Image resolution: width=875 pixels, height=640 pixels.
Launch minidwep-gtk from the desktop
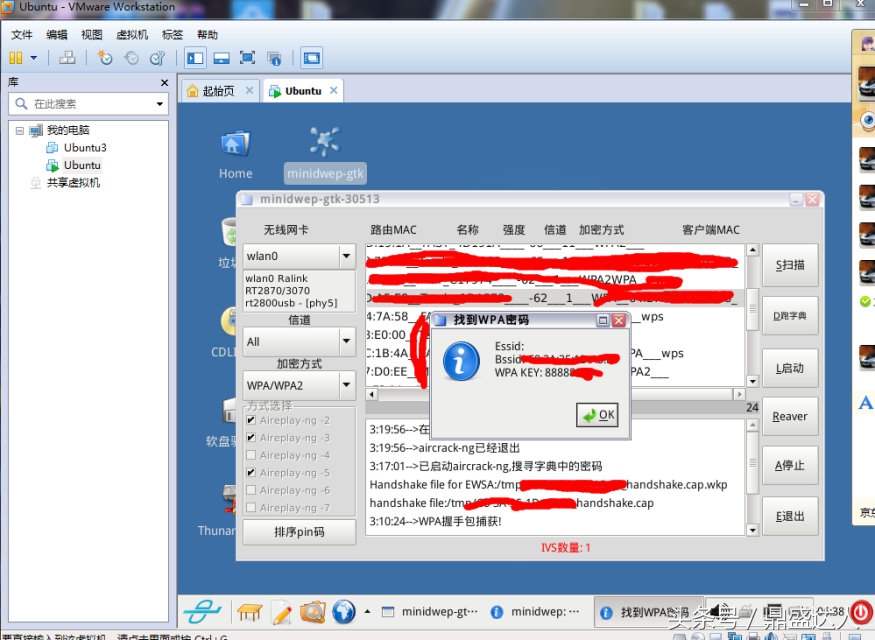point(322,145)
